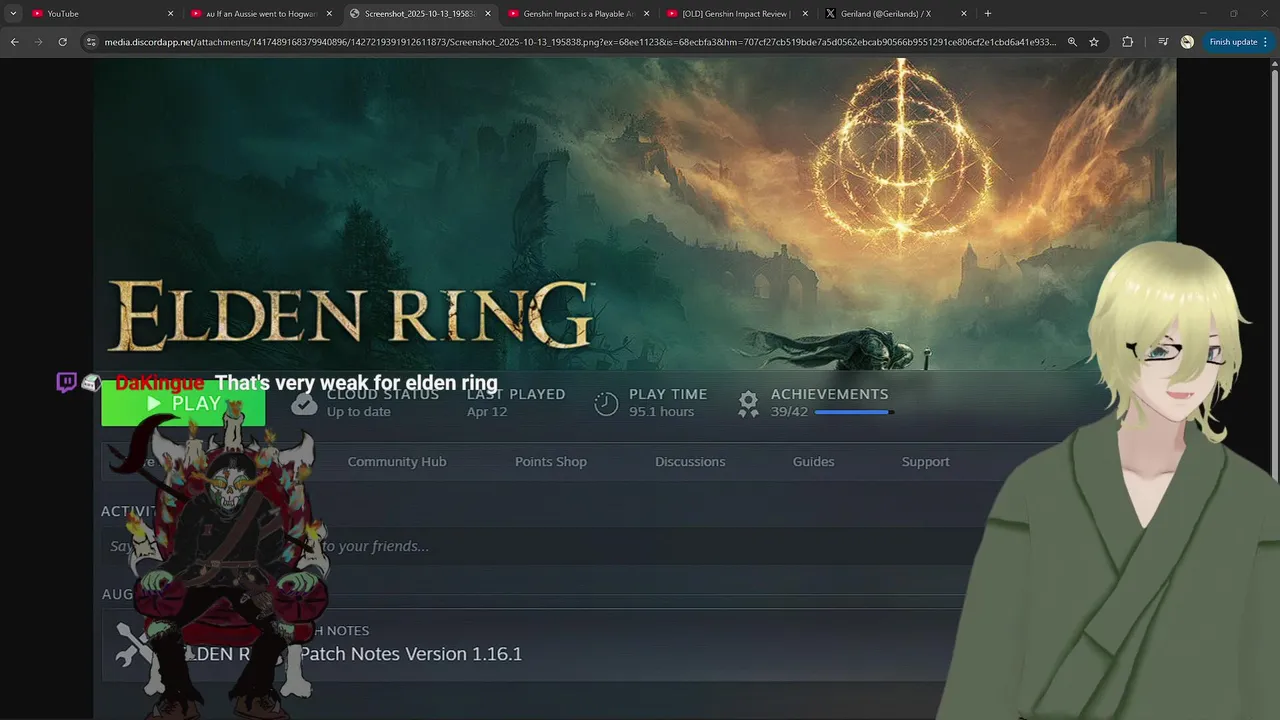Open the browser profile avatar
Viewport: 1280px width, 720px height.
1187,42
